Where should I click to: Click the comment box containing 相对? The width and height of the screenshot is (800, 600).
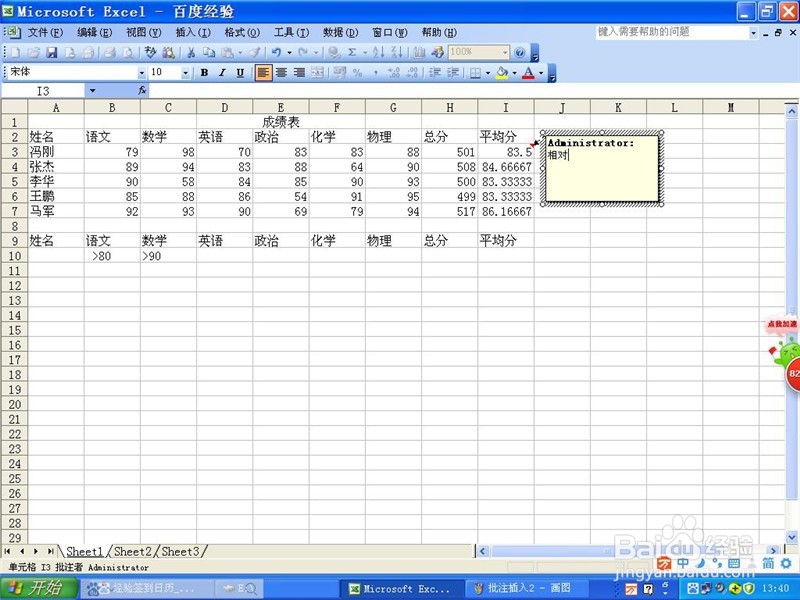coord(602,168)
